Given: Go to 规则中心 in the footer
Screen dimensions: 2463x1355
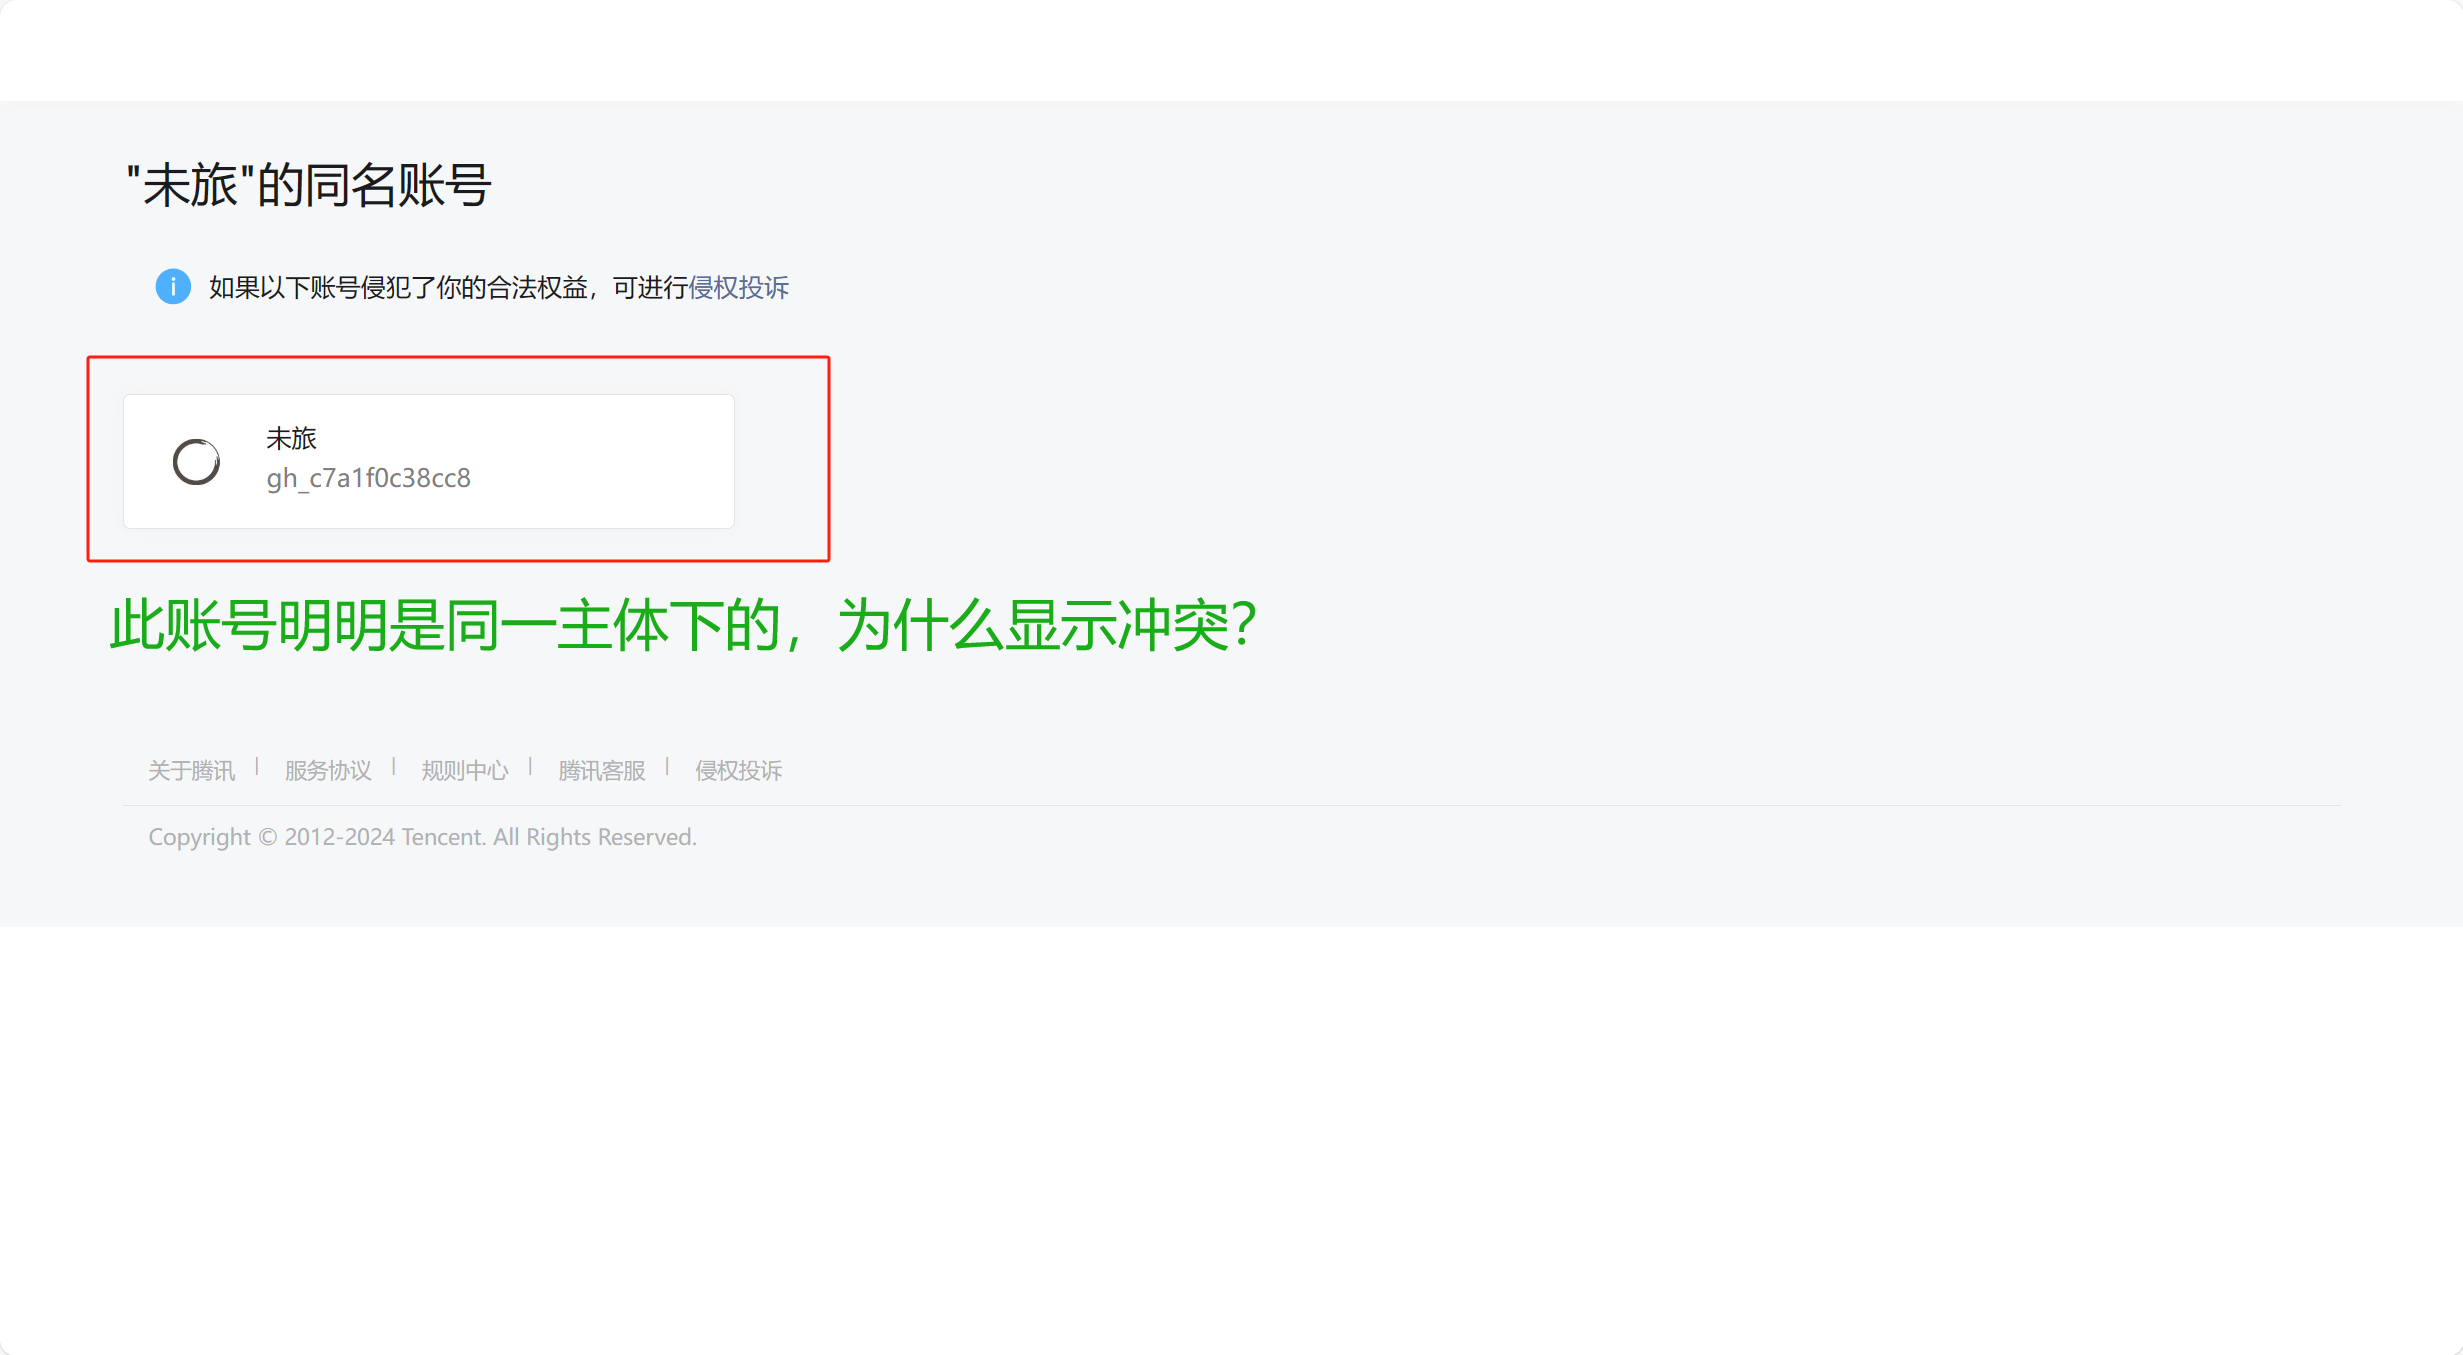Looking at the screenshot, I should tap(465, 770).
